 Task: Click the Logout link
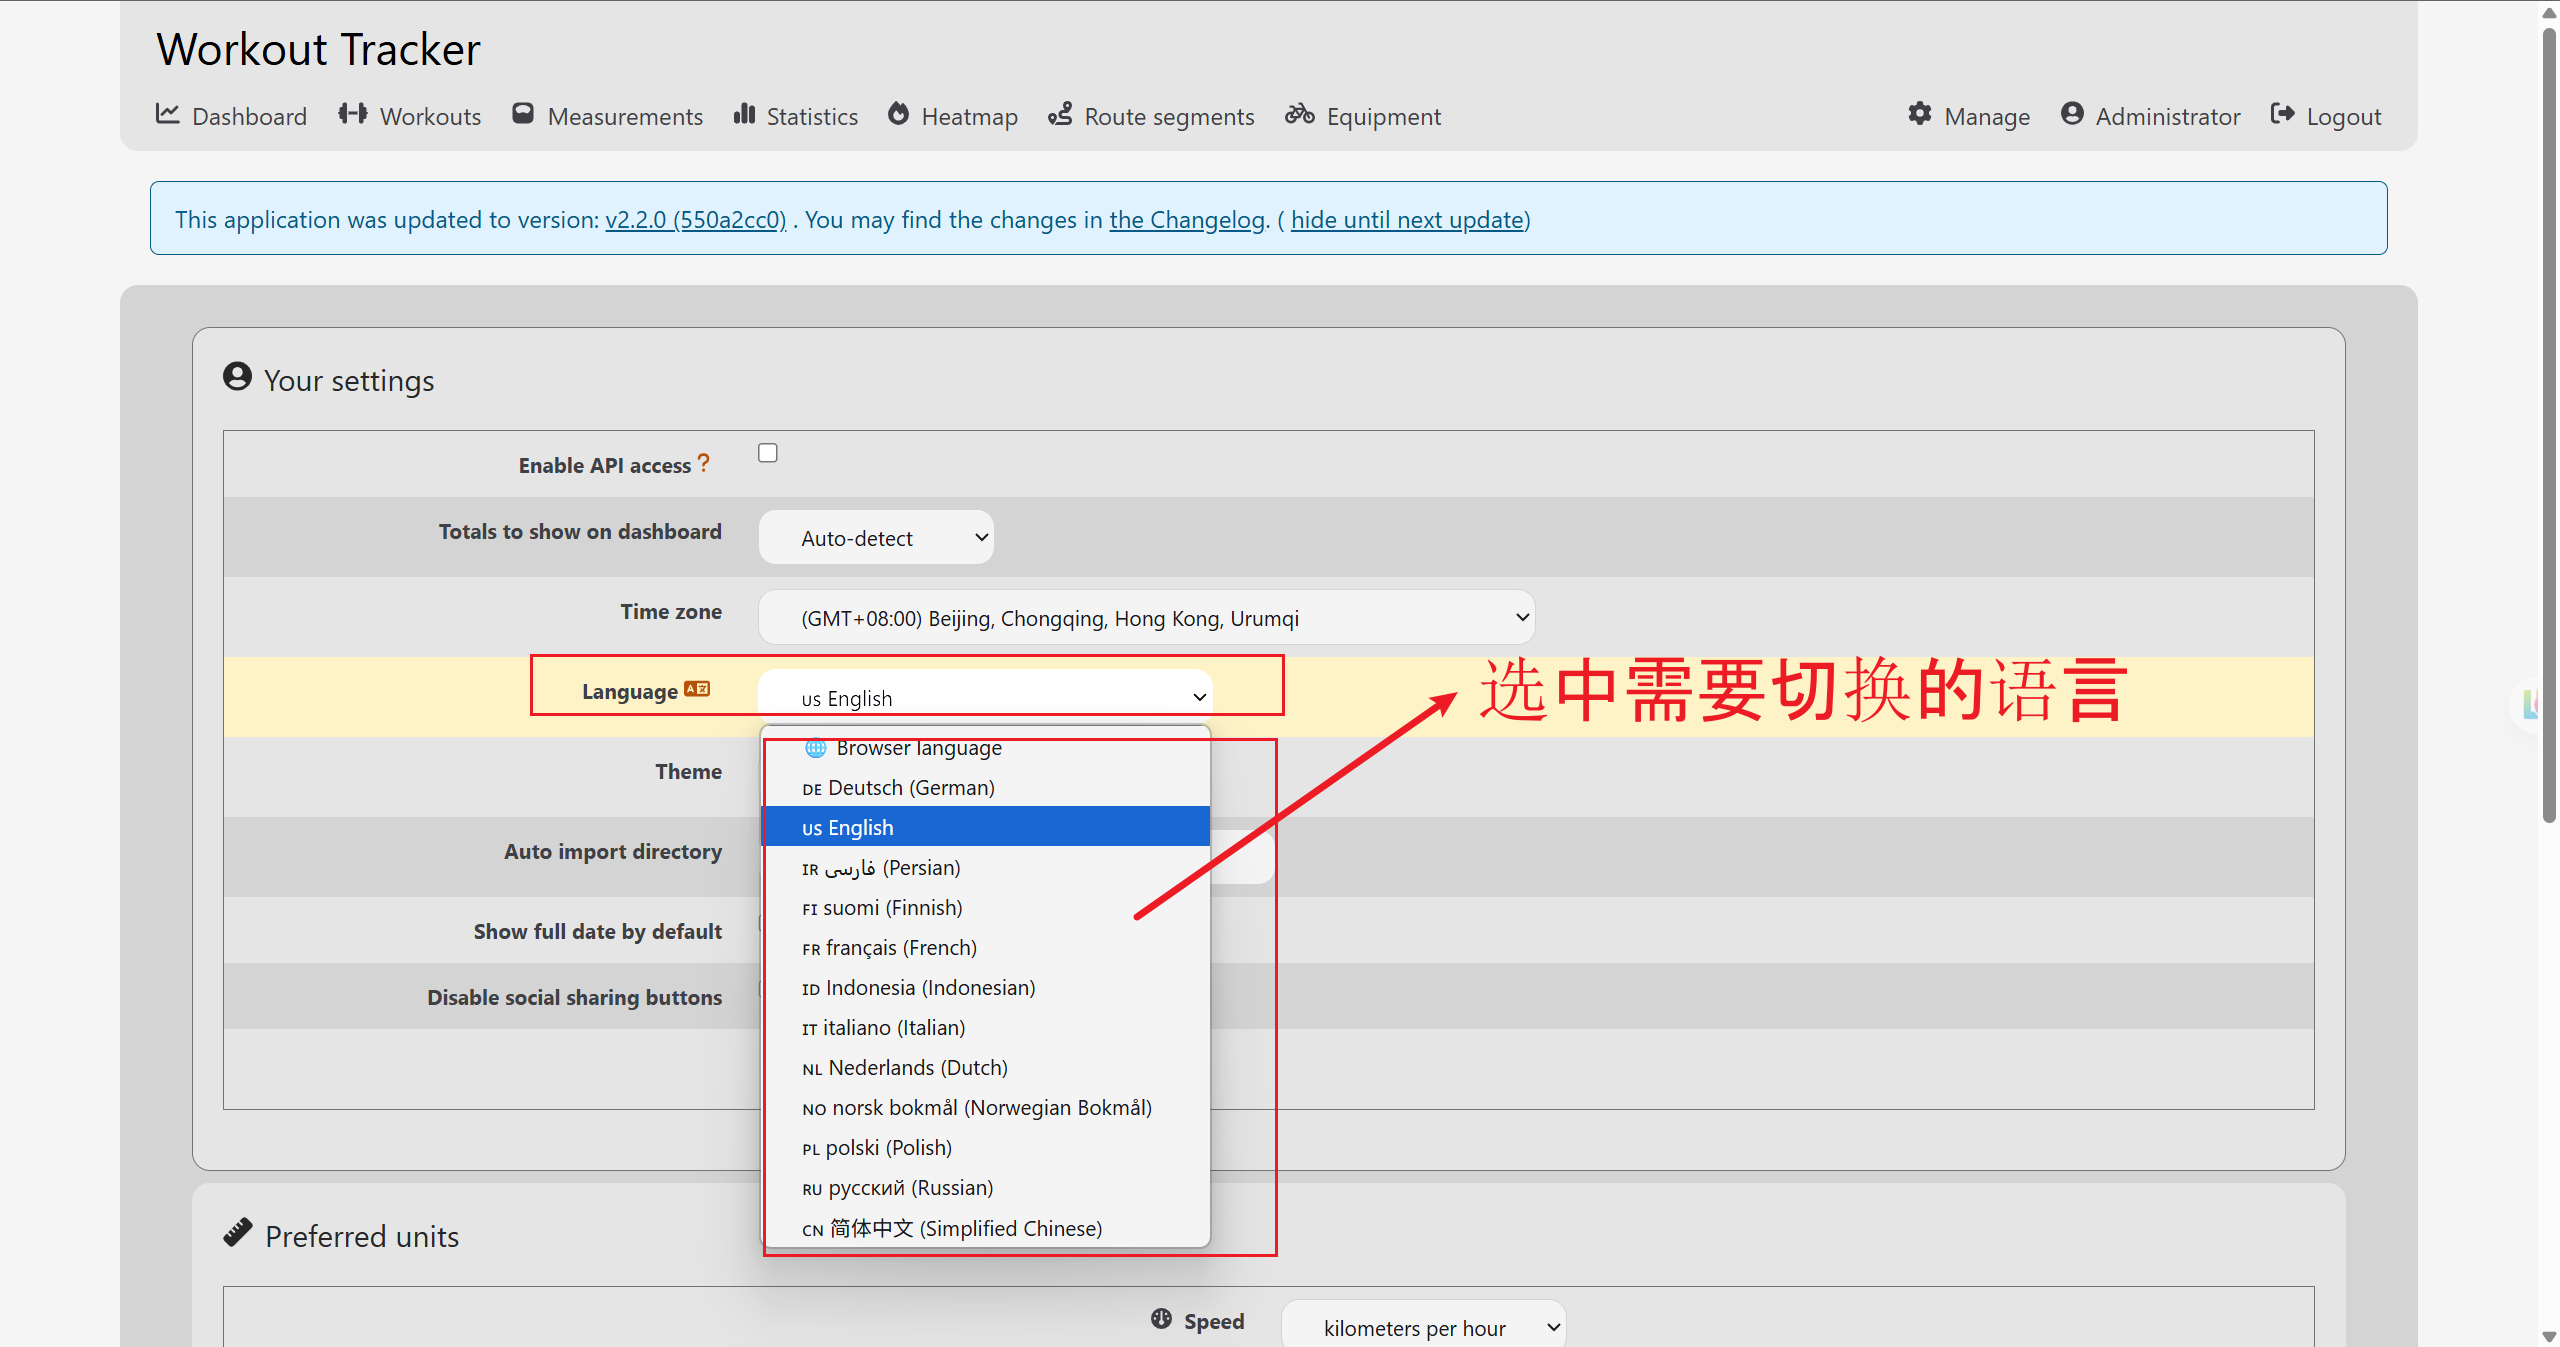pos(2326,116)
